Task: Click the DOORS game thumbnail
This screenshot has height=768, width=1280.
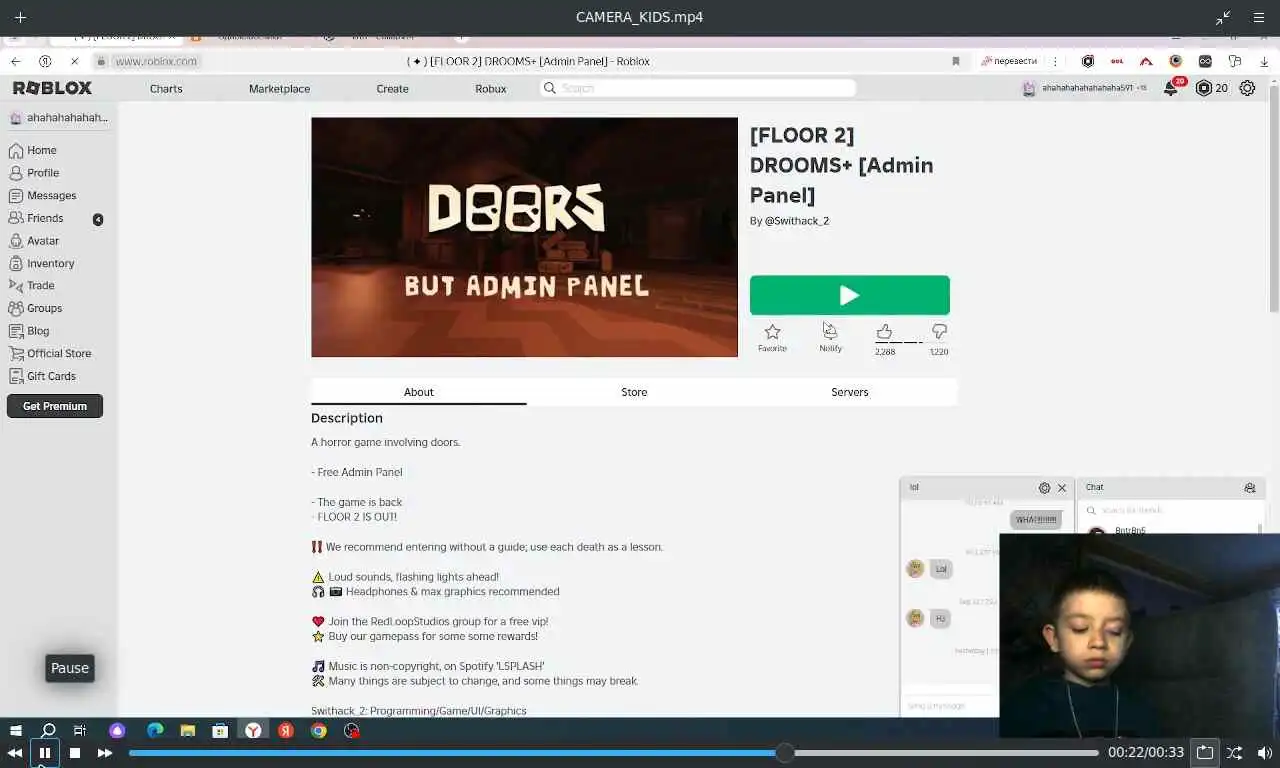Action: tap(524, 237)
